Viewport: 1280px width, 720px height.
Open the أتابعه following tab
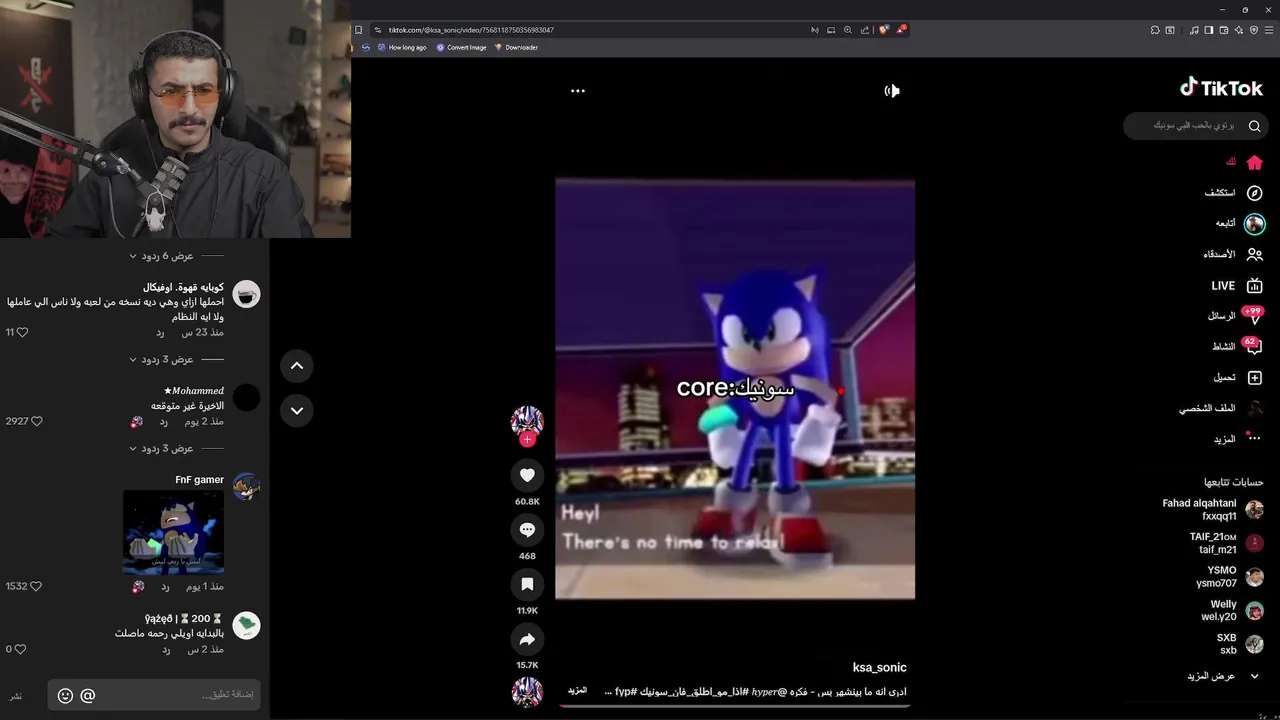click(1240, 224)
